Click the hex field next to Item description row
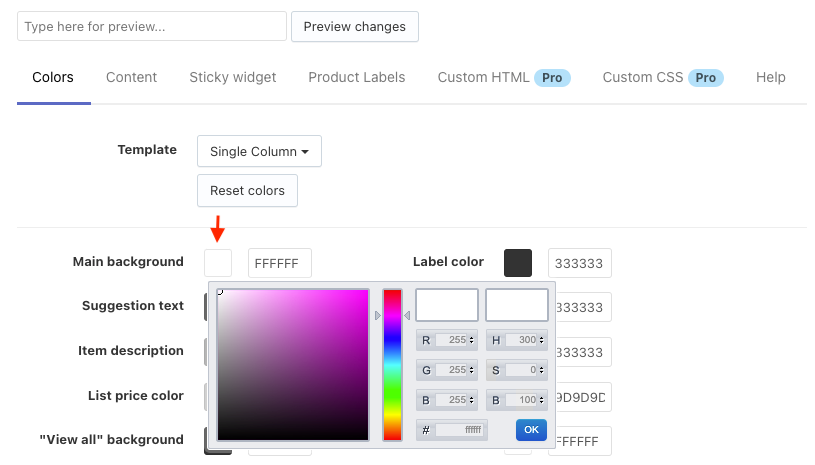The image size is (815, 465). tap(583, 352)
